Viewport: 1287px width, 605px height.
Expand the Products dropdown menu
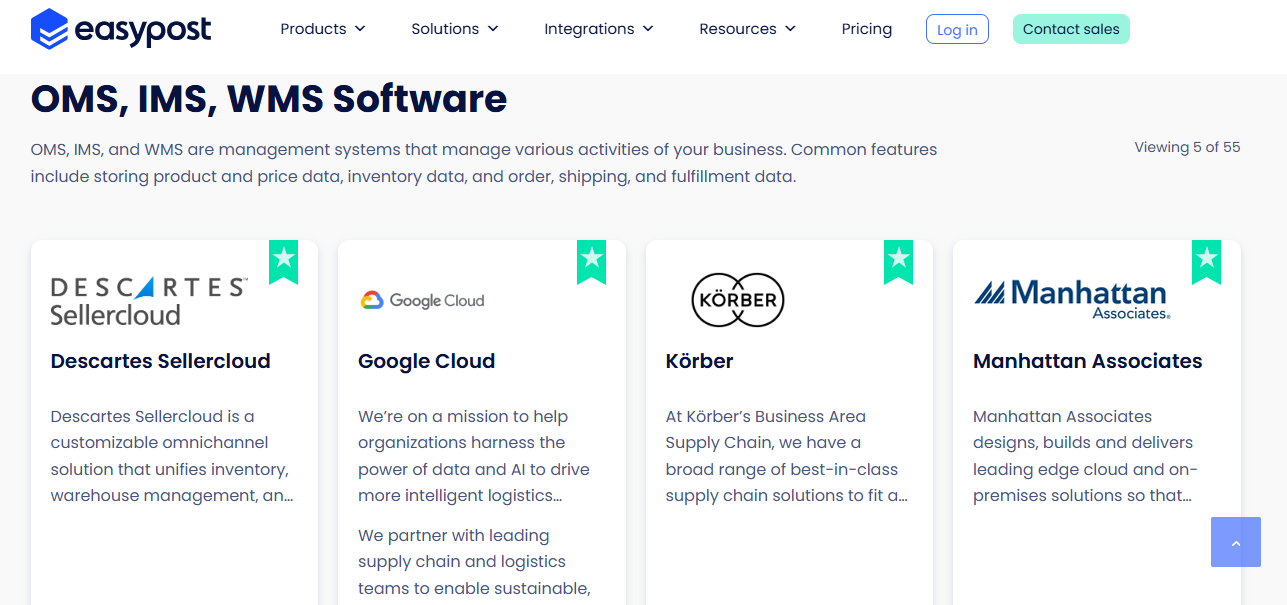point(323,29)
